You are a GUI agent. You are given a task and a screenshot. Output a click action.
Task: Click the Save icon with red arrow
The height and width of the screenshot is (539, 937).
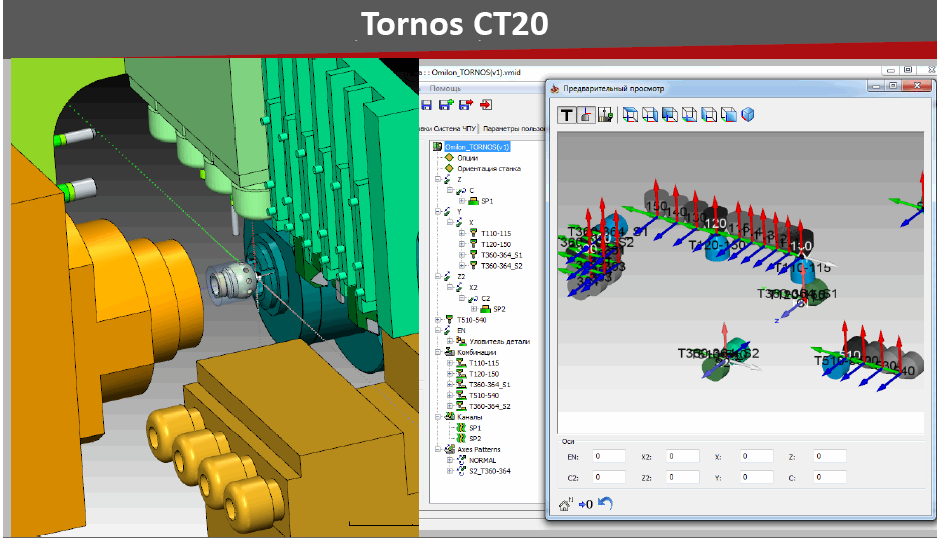466,105
